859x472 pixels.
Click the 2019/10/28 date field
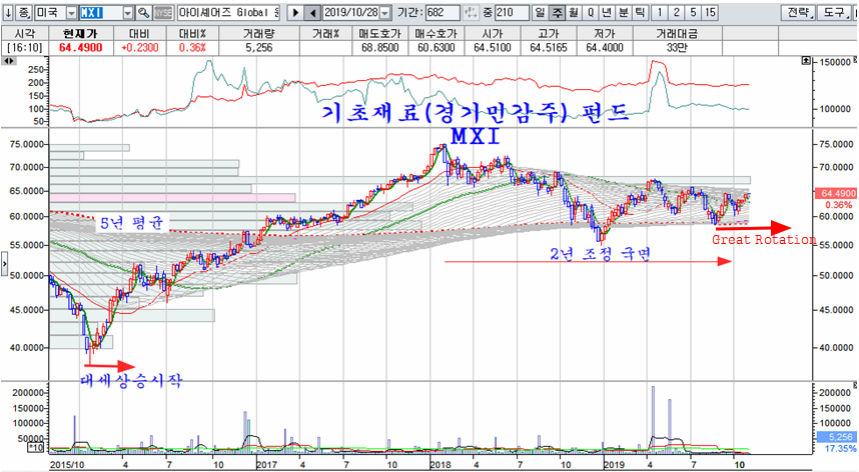pyautogui.click(x=351, y=13)
